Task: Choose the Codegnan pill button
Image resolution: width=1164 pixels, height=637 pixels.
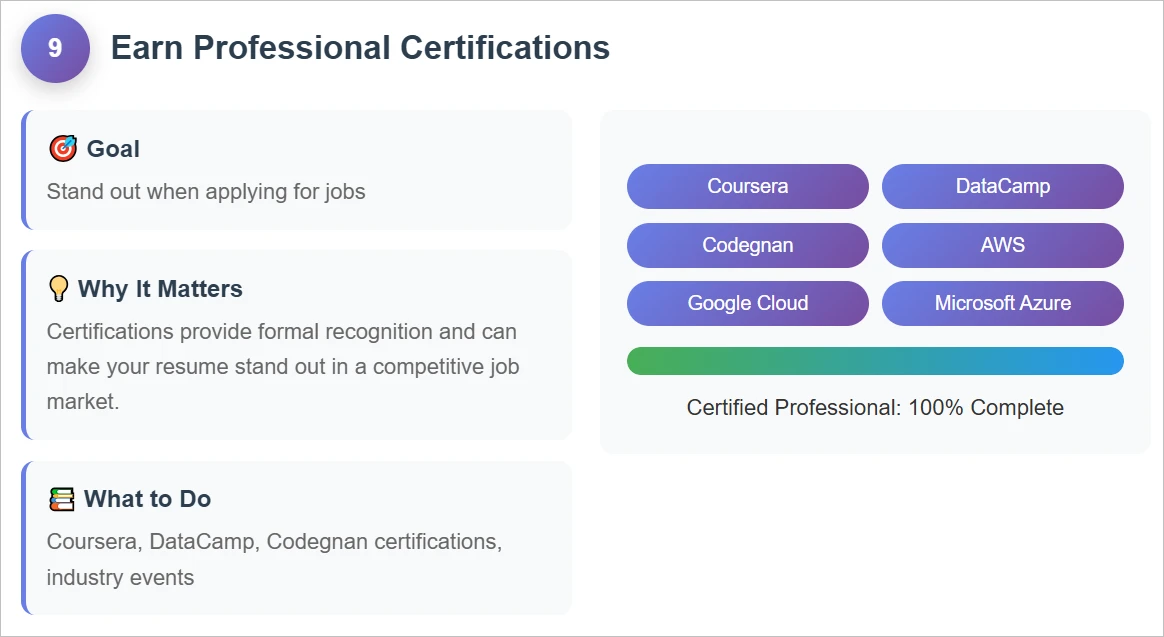Action: tap(748, 245)
